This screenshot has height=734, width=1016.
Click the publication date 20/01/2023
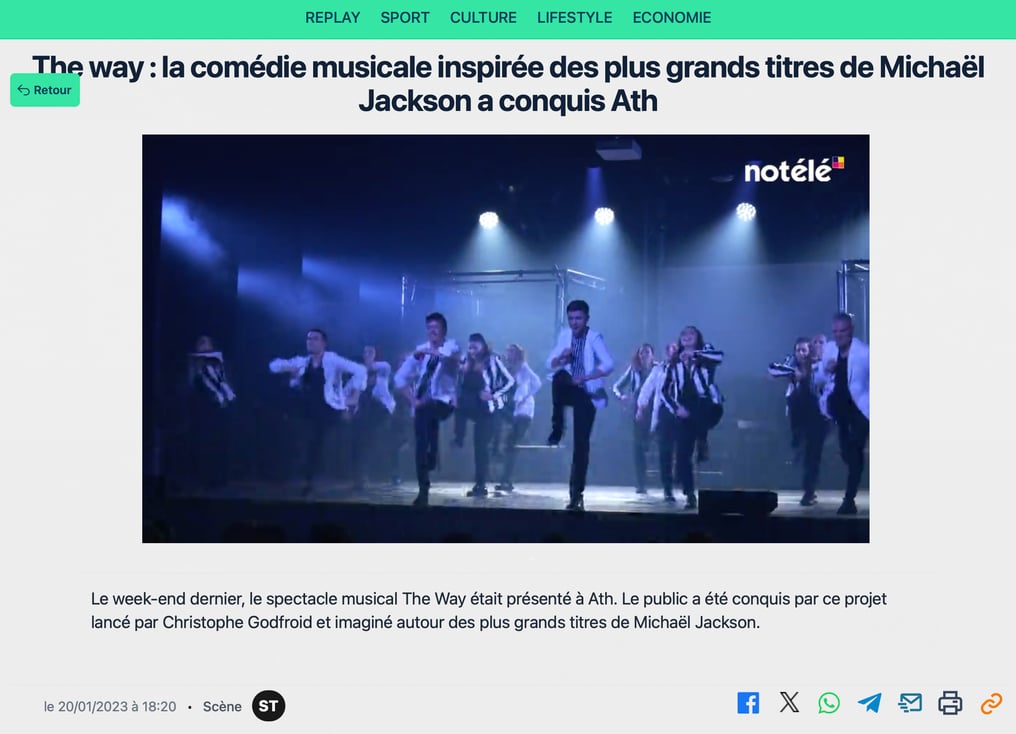pos(110,707)
